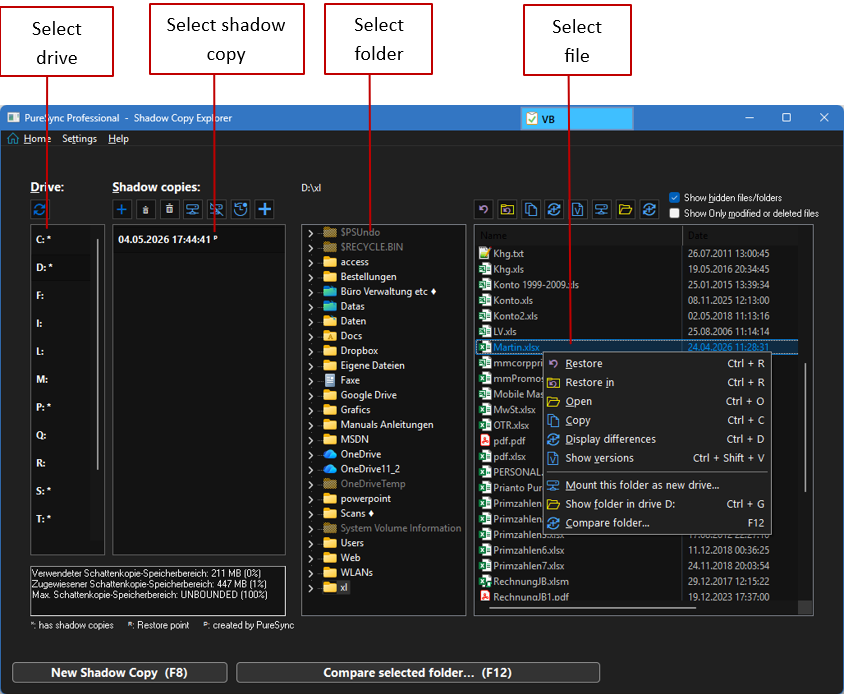This screenshot has height=694, width=844.
Task: Click the New Shadow Copy (F8) button
Action: (x=119, y=672)
